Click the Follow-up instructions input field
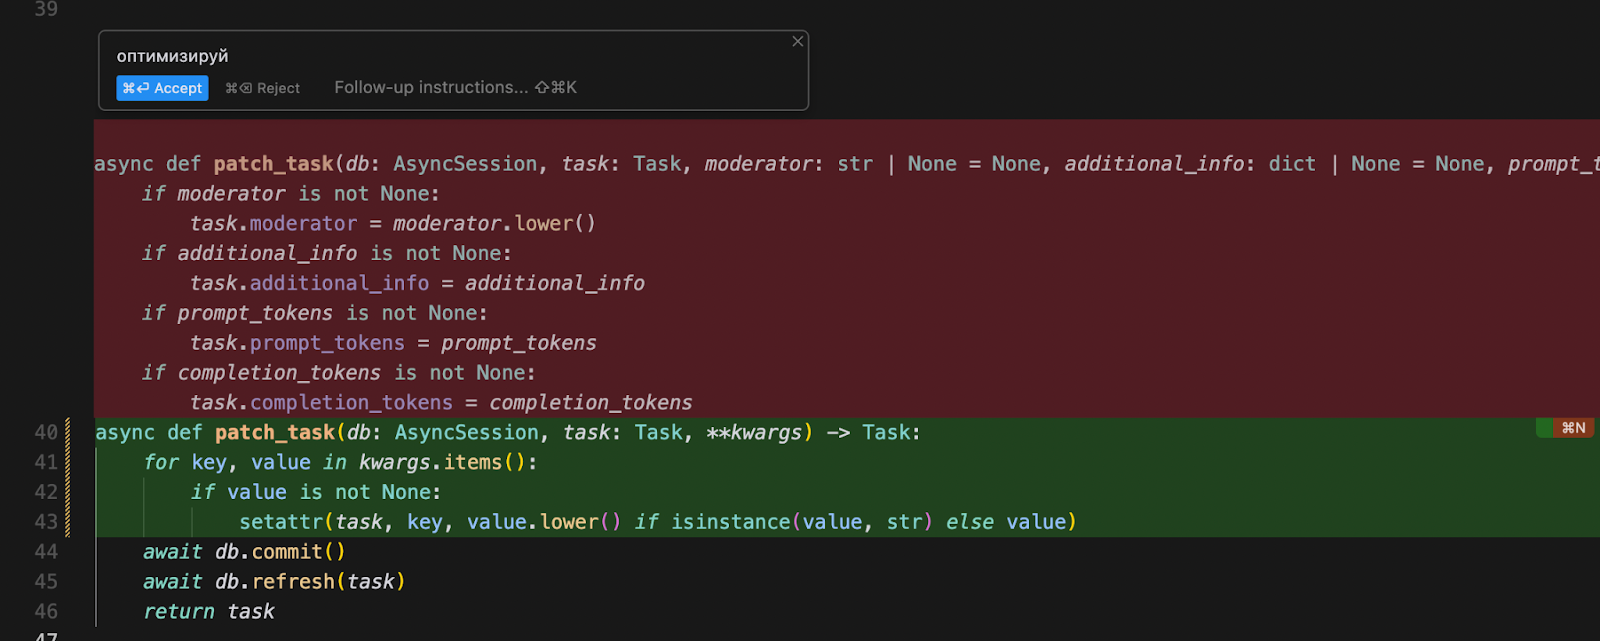 (x=455, y=88)
